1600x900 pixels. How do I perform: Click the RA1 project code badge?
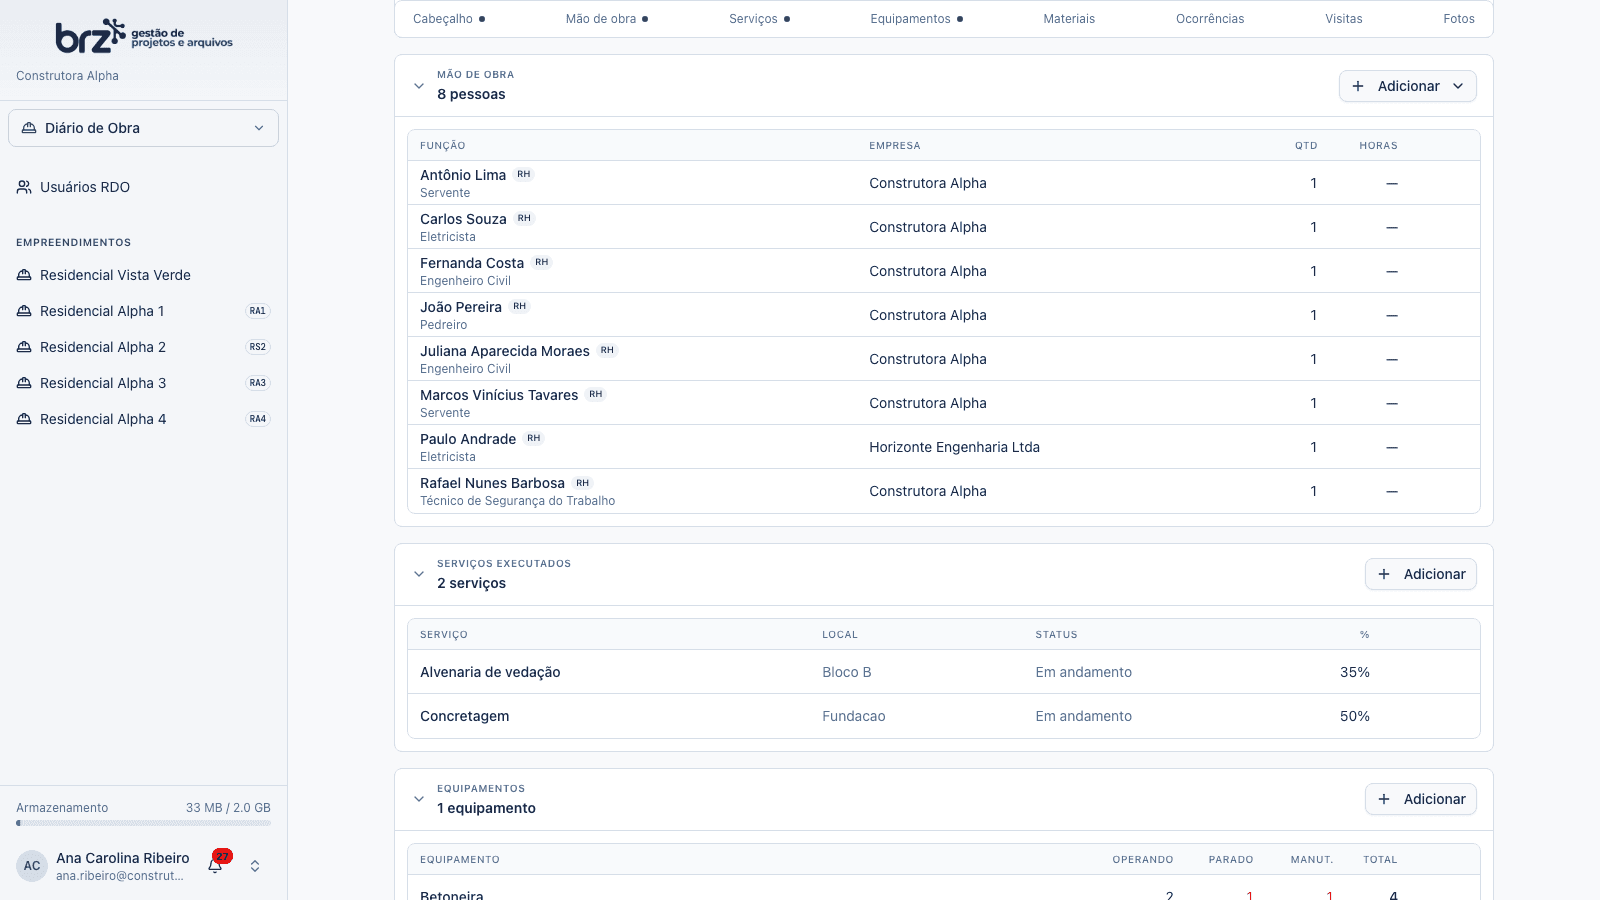pos(258,311)
